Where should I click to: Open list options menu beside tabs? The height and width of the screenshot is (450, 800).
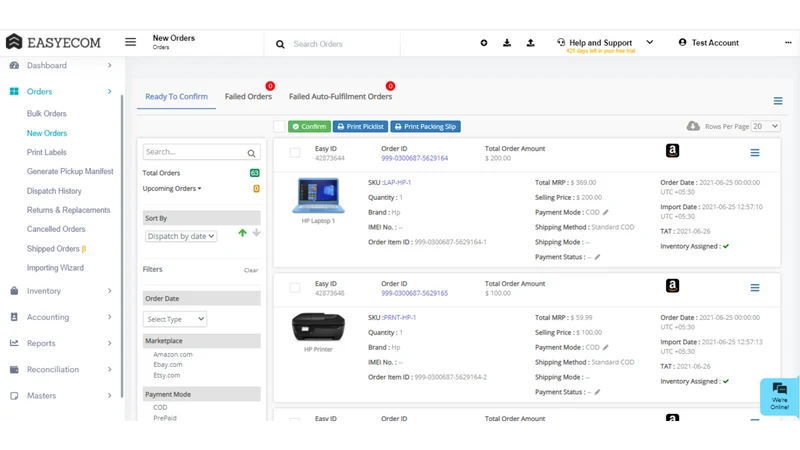[778, 101]
